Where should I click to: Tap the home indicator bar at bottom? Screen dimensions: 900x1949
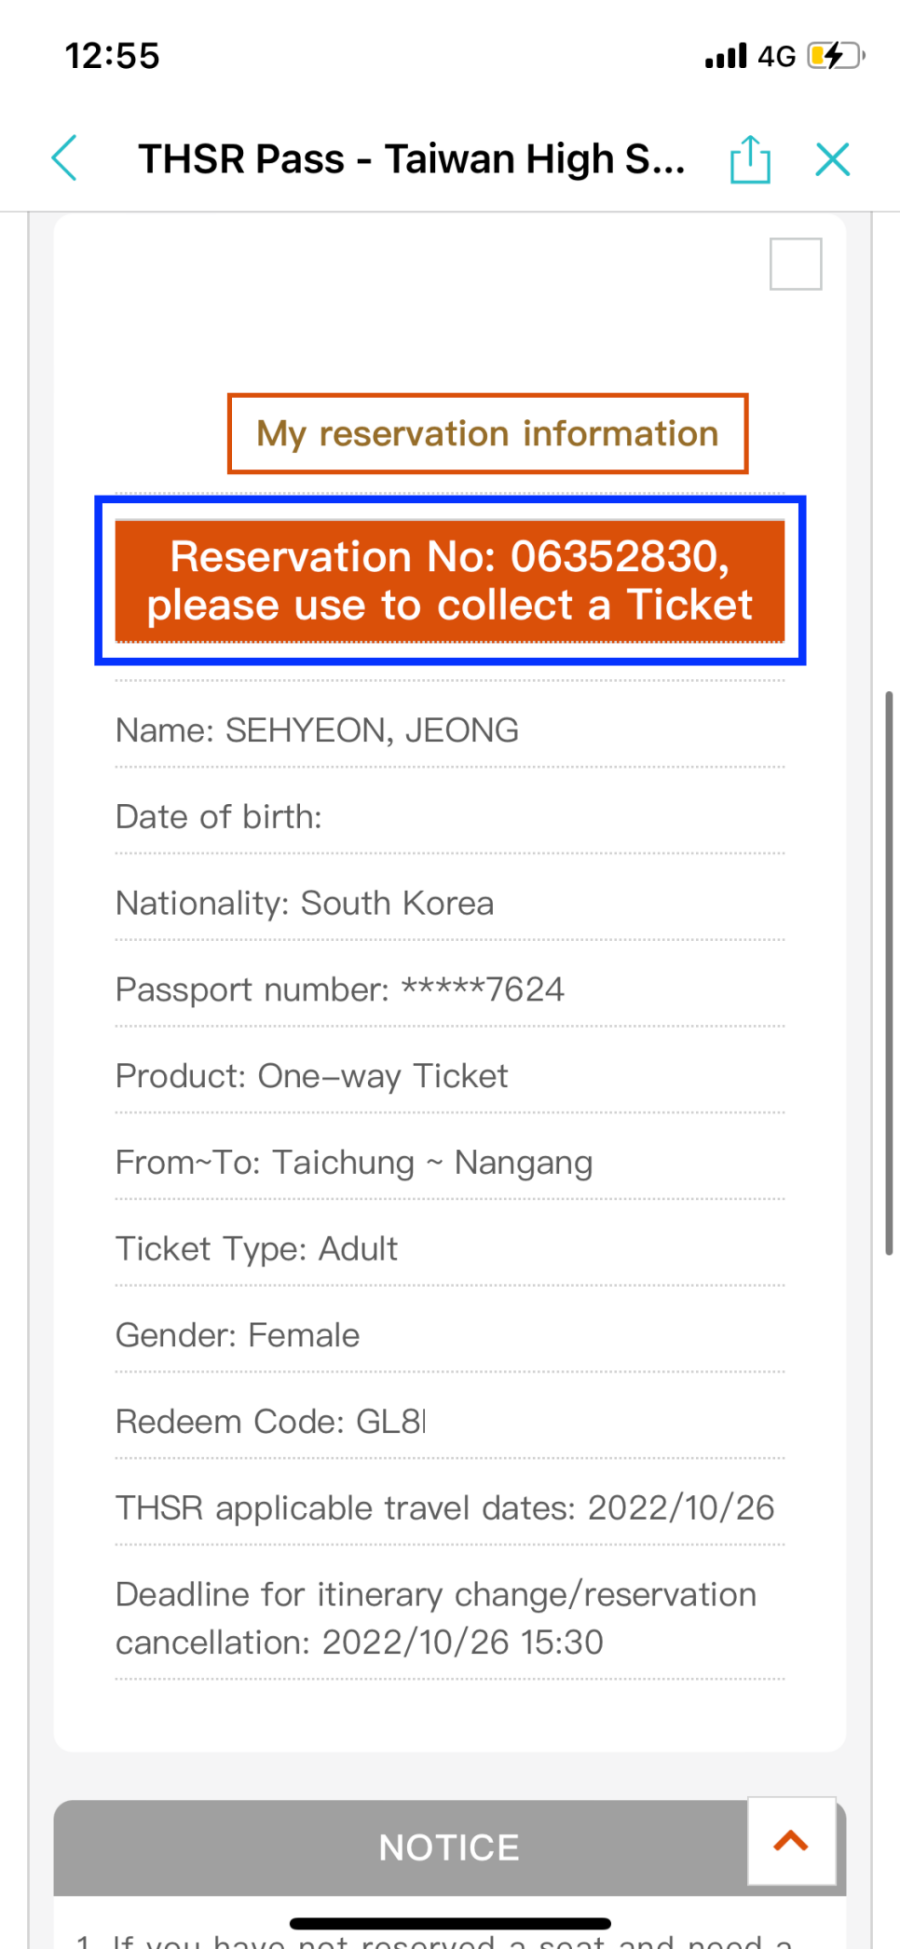click(450, 1923)
